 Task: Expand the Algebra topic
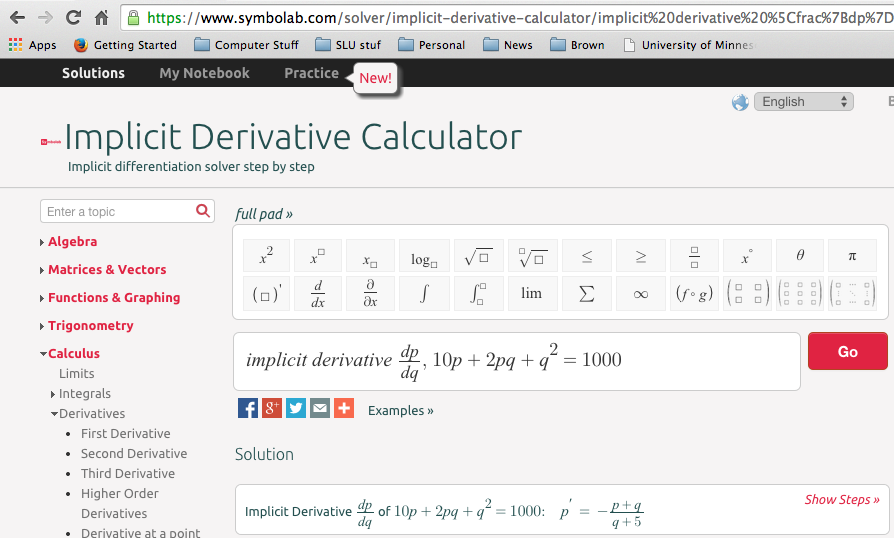pyautogui.click(x=72, y=242)
